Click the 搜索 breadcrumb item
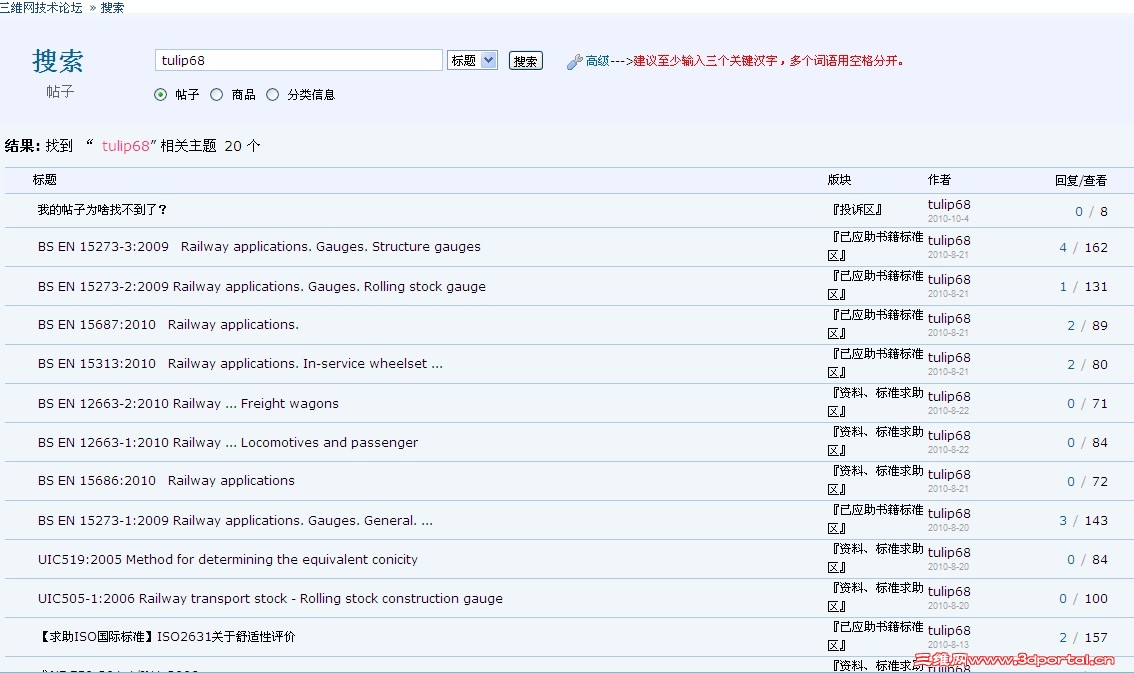This screenshot has width=1134, height=673. [112, 7]
